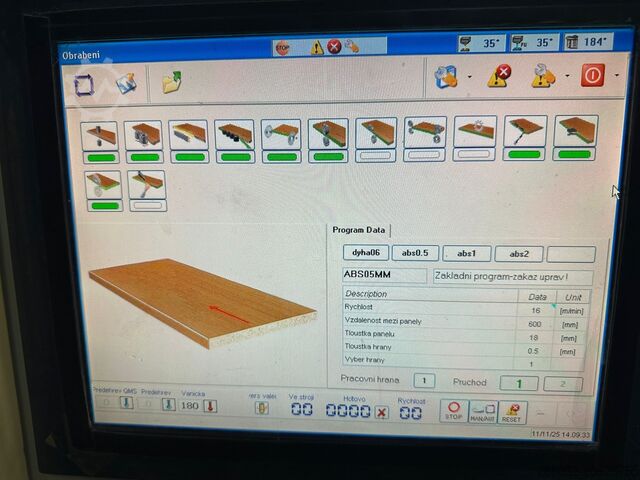Screen dimensions: 640x480
Task: Toggle the Predehrev QMS heating button
Action: coord(127,403)
